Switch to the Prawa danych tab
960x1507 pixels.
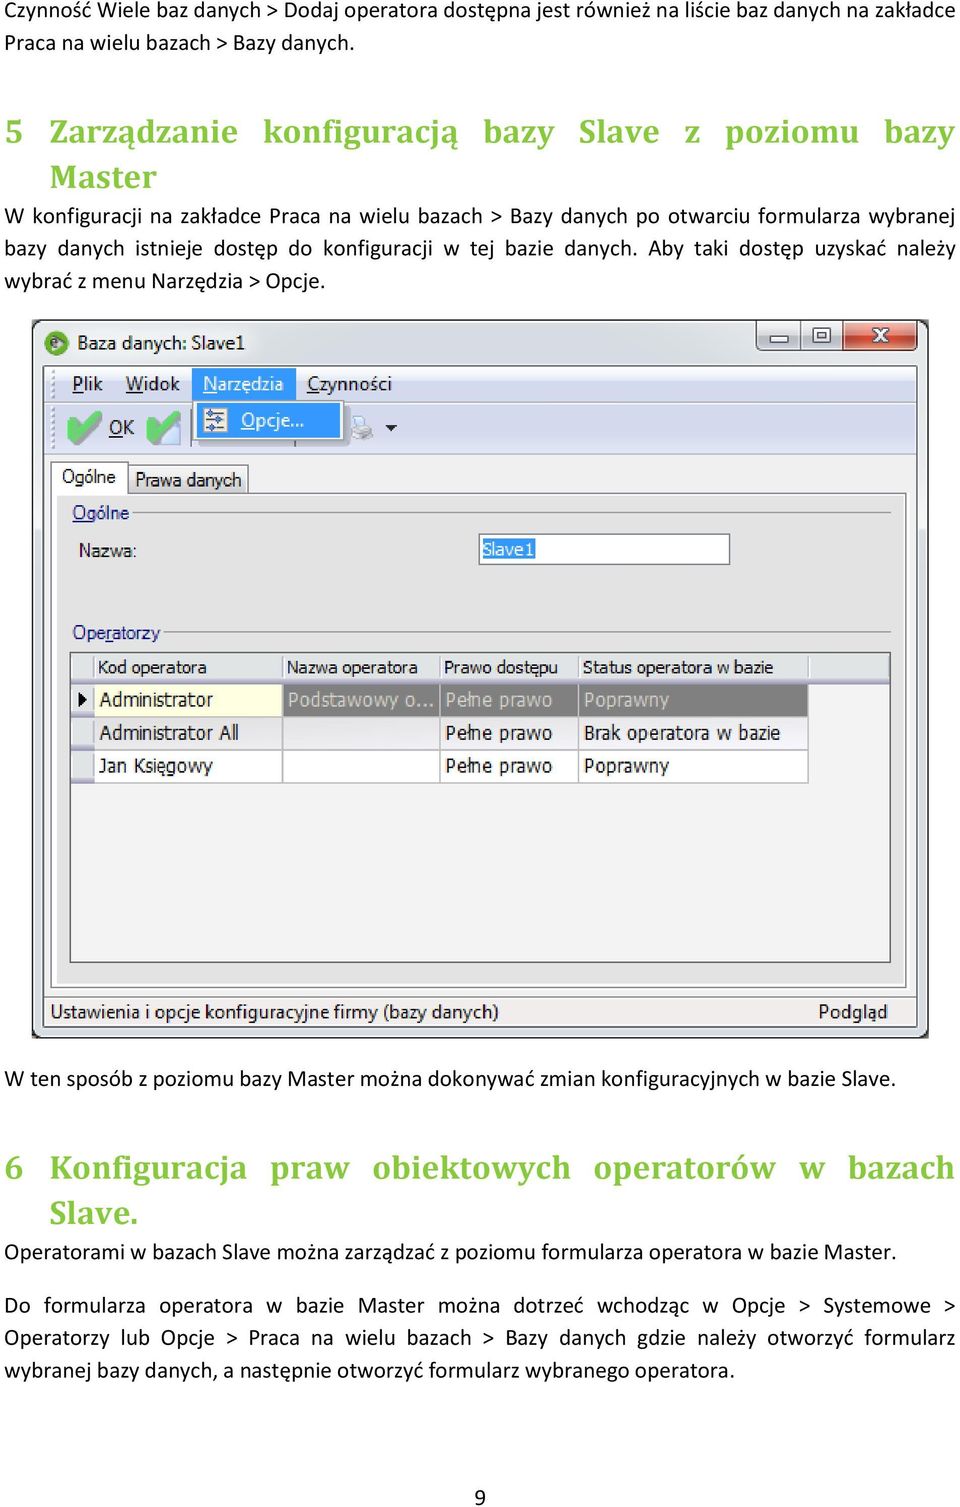(x=188, y=480)
